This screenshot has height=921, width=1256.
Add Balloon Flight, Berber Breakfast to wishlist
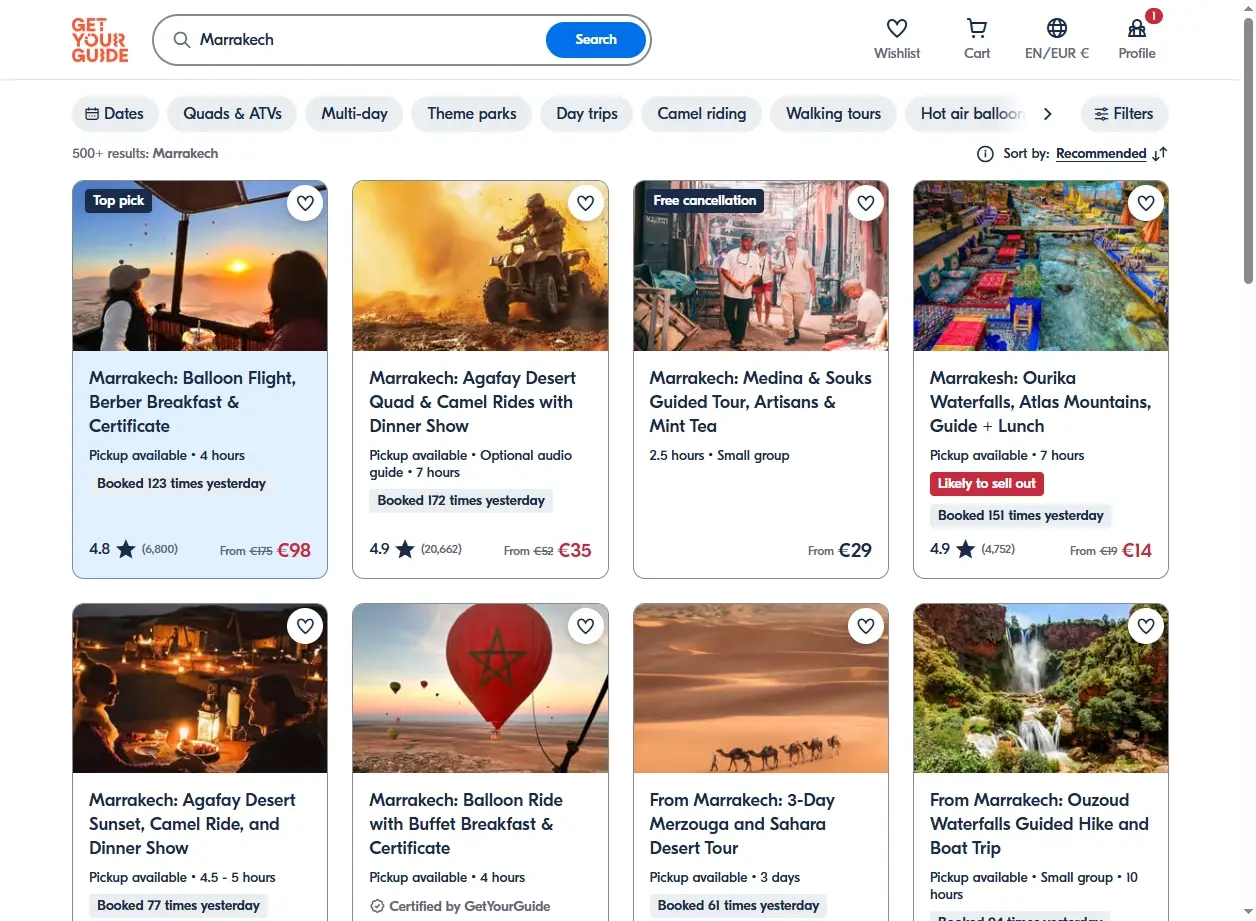tap(305, 203)
